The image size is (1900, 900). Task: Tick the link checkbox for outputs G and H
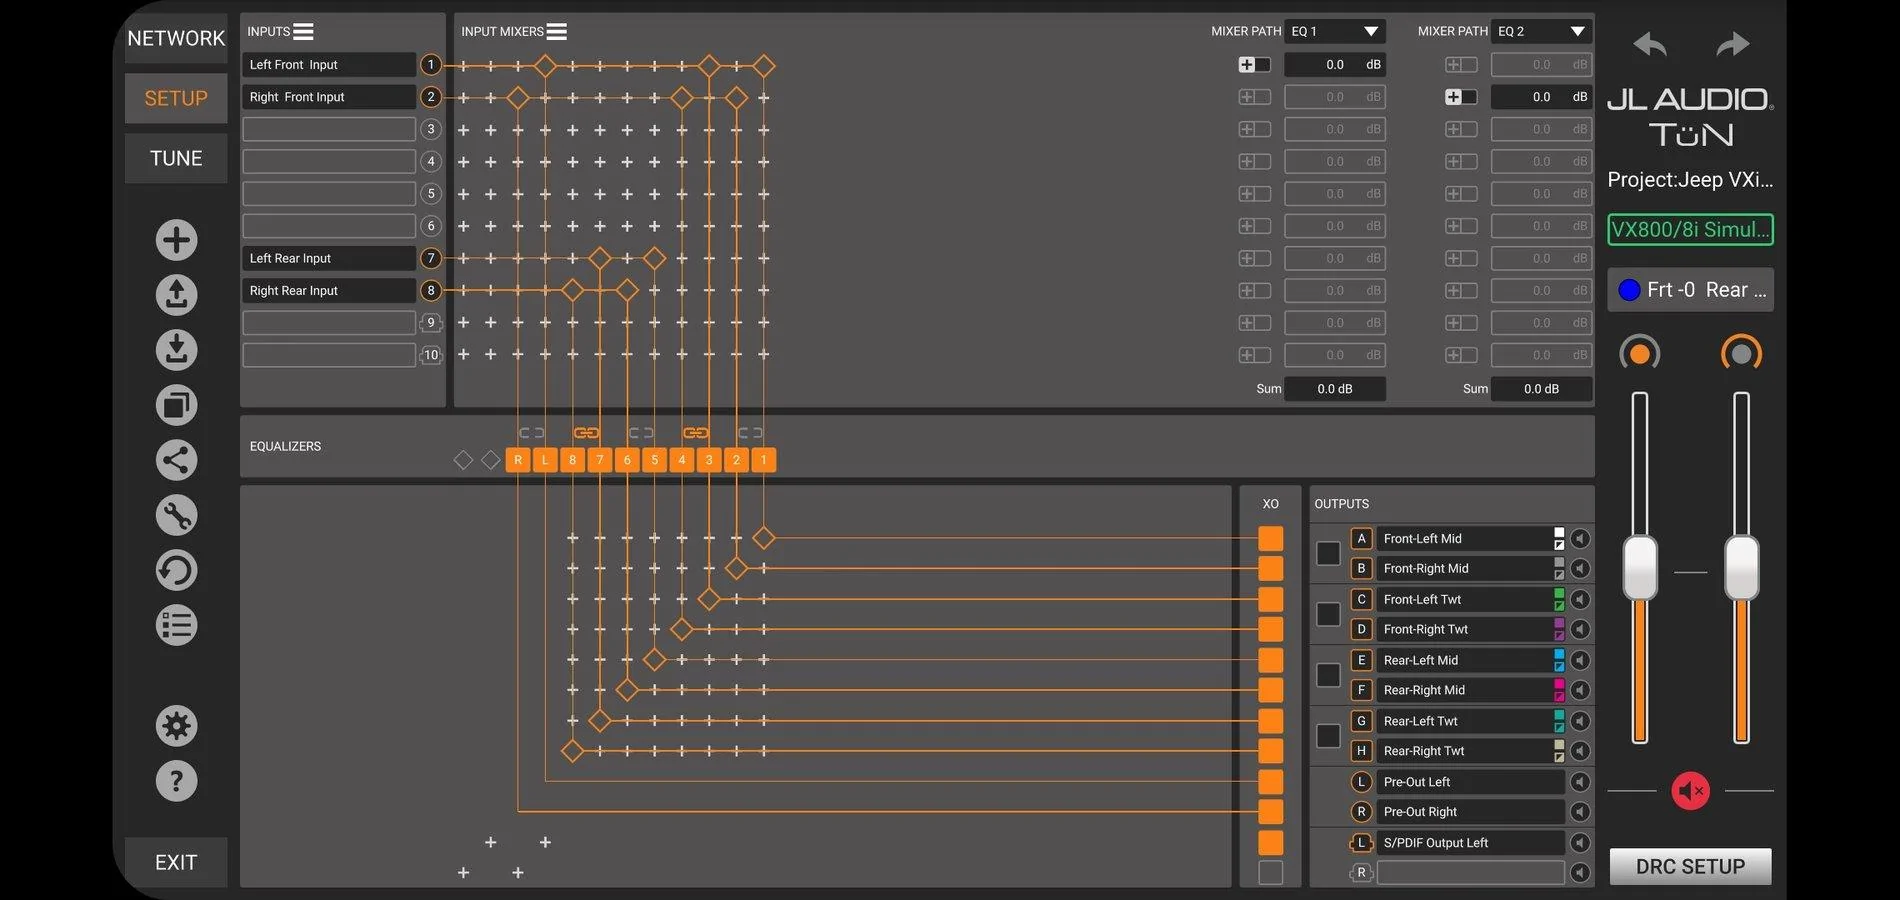click(x=1328, y=736)
